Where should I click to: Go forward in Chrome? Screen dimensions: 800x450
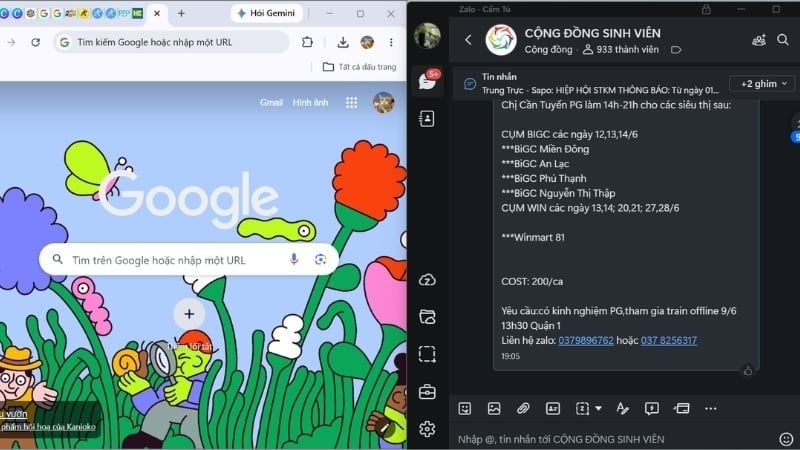click(x=11, y=42)
